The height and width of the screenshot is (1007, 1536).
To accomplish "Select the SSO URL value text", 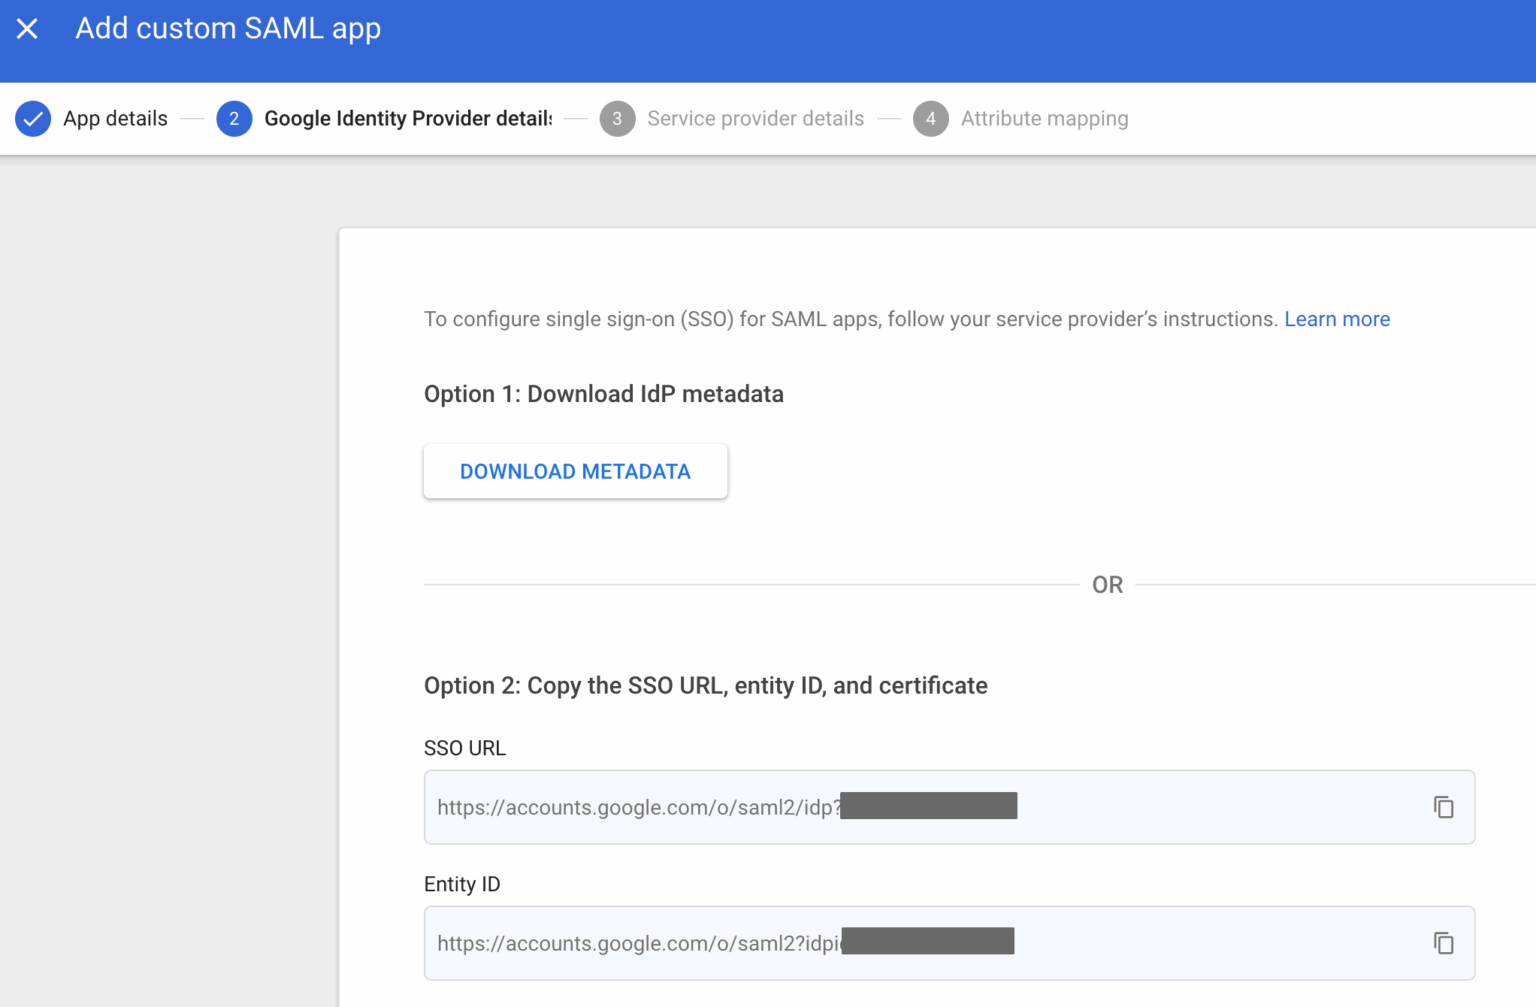I will tap(637, 807).
